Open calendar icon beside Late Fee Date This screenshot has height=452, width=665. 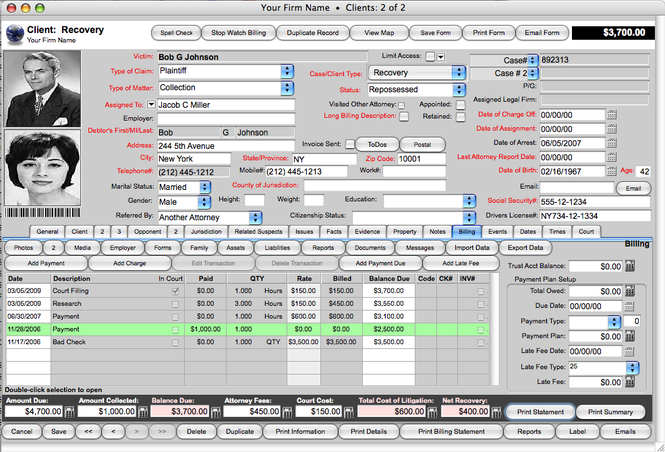pyautogui.click(x=629, y=352)
